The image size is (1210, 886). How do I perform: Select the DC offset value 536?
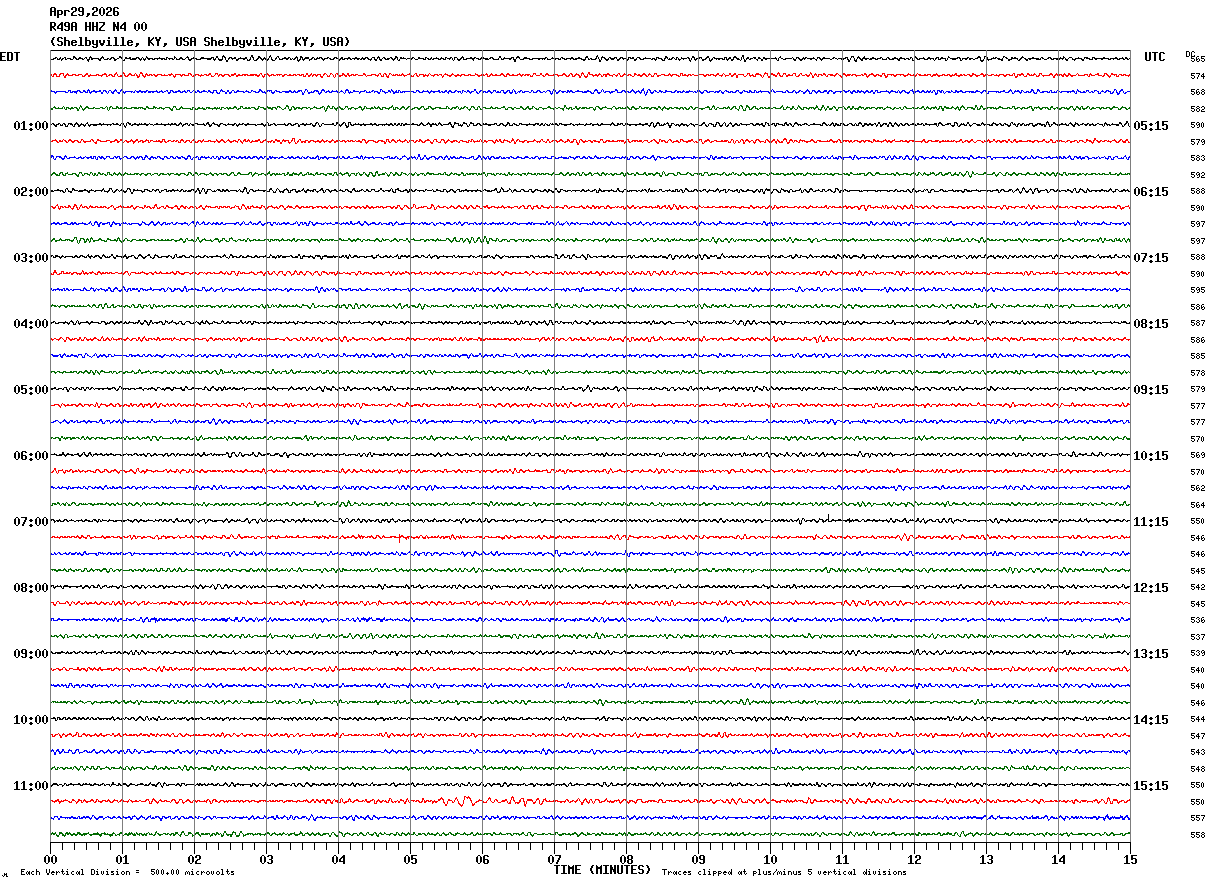pos(1197,621)
